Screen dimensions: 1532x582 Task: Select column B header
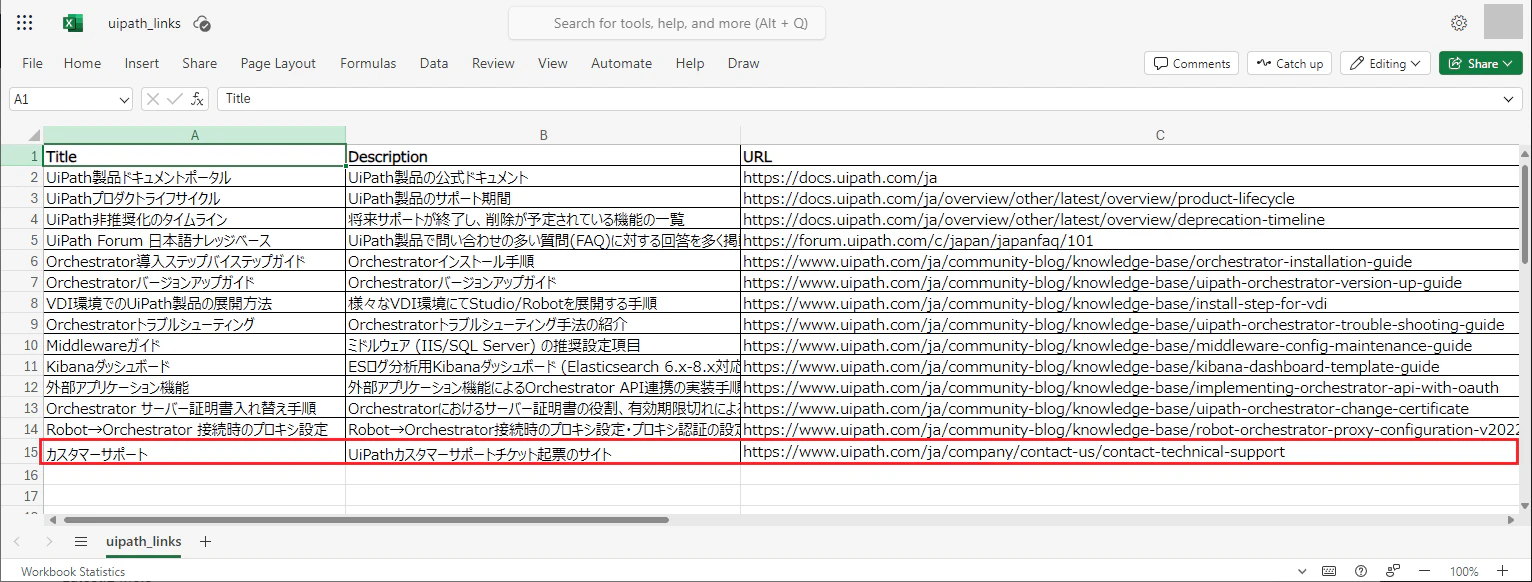tap(543, 135)
